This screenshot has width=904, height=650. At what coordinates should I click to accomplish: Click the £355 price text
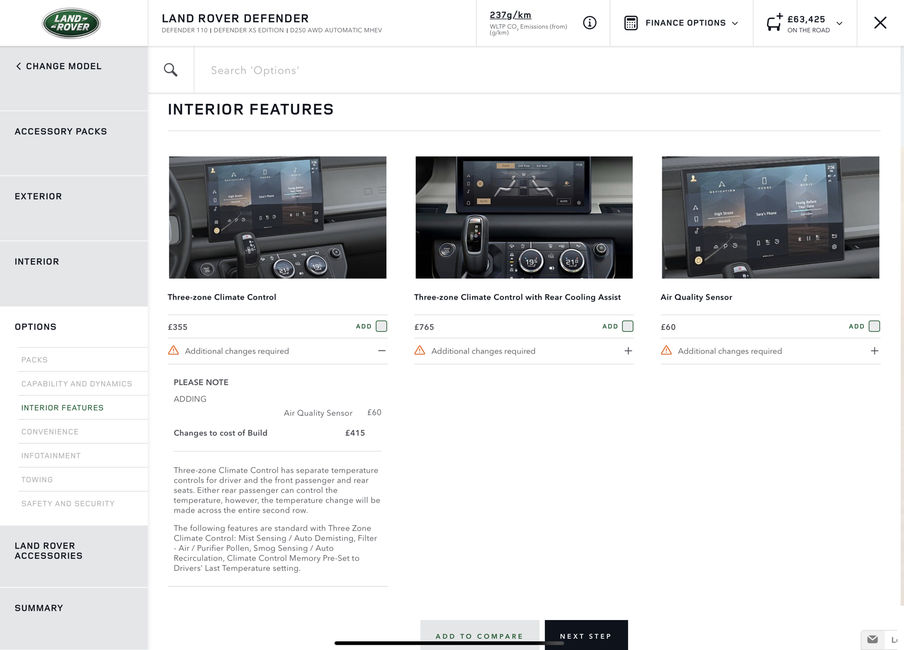(x=178, y=327)
